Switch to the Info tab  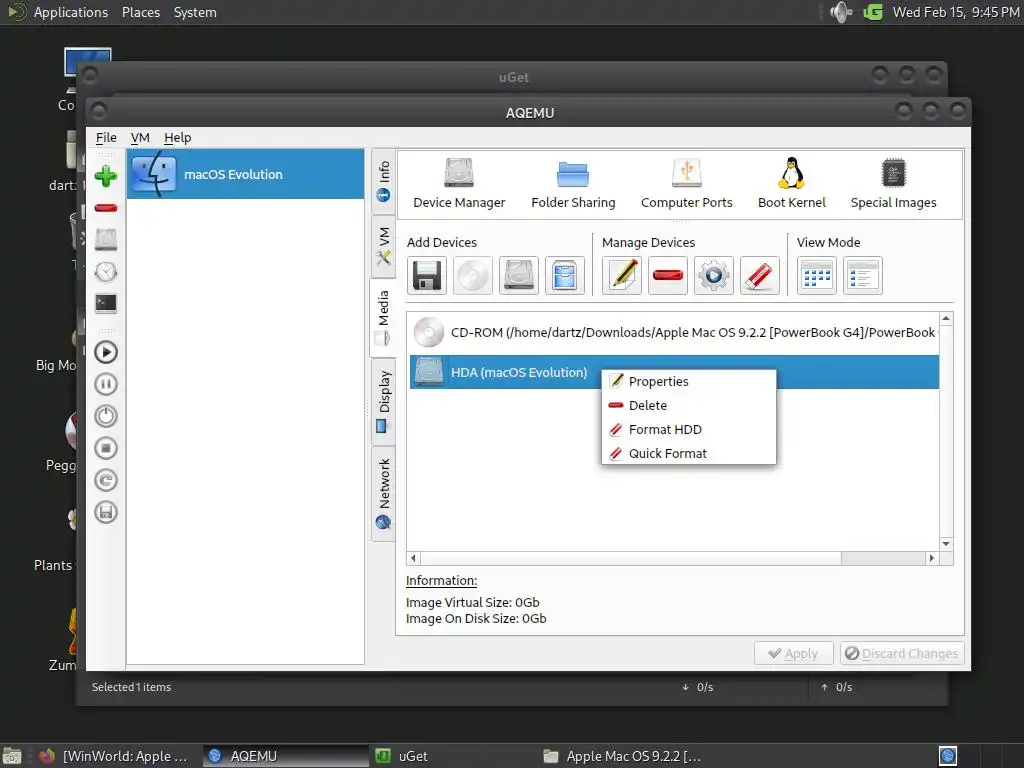(383, 181)
